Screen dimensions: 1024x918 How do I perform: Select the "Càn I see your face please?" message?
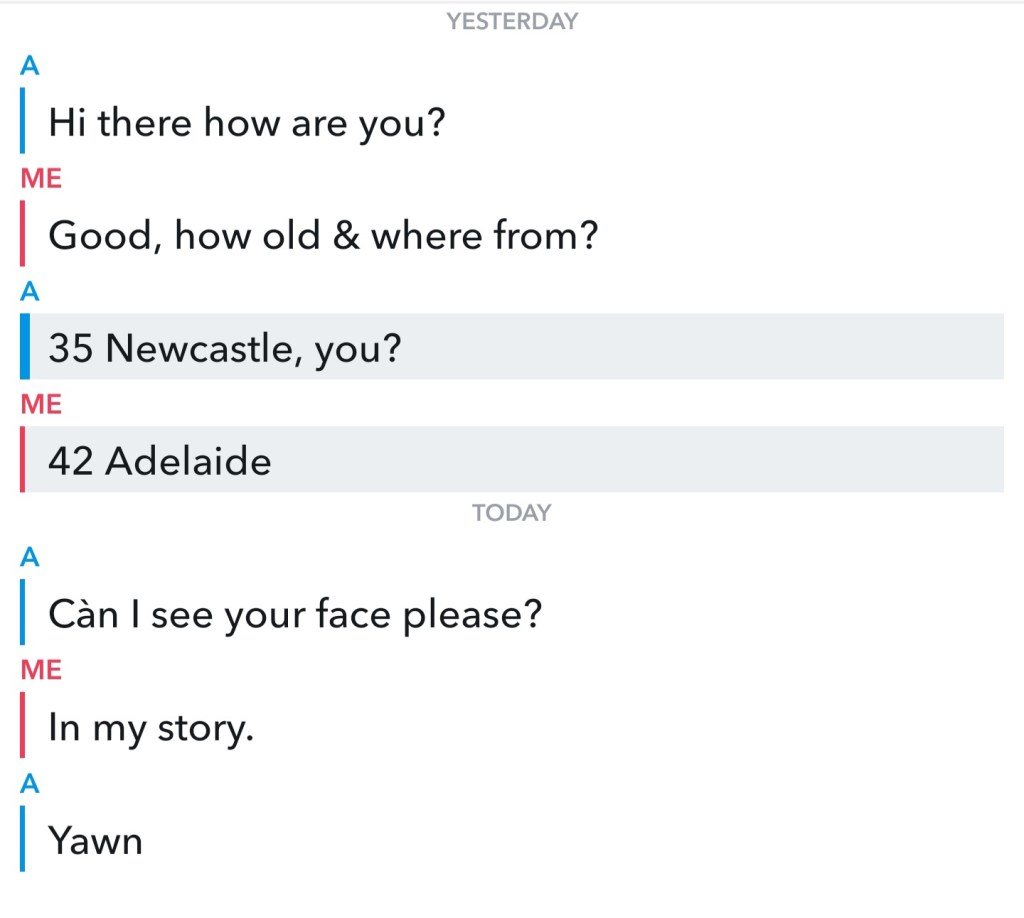[294, 613]
